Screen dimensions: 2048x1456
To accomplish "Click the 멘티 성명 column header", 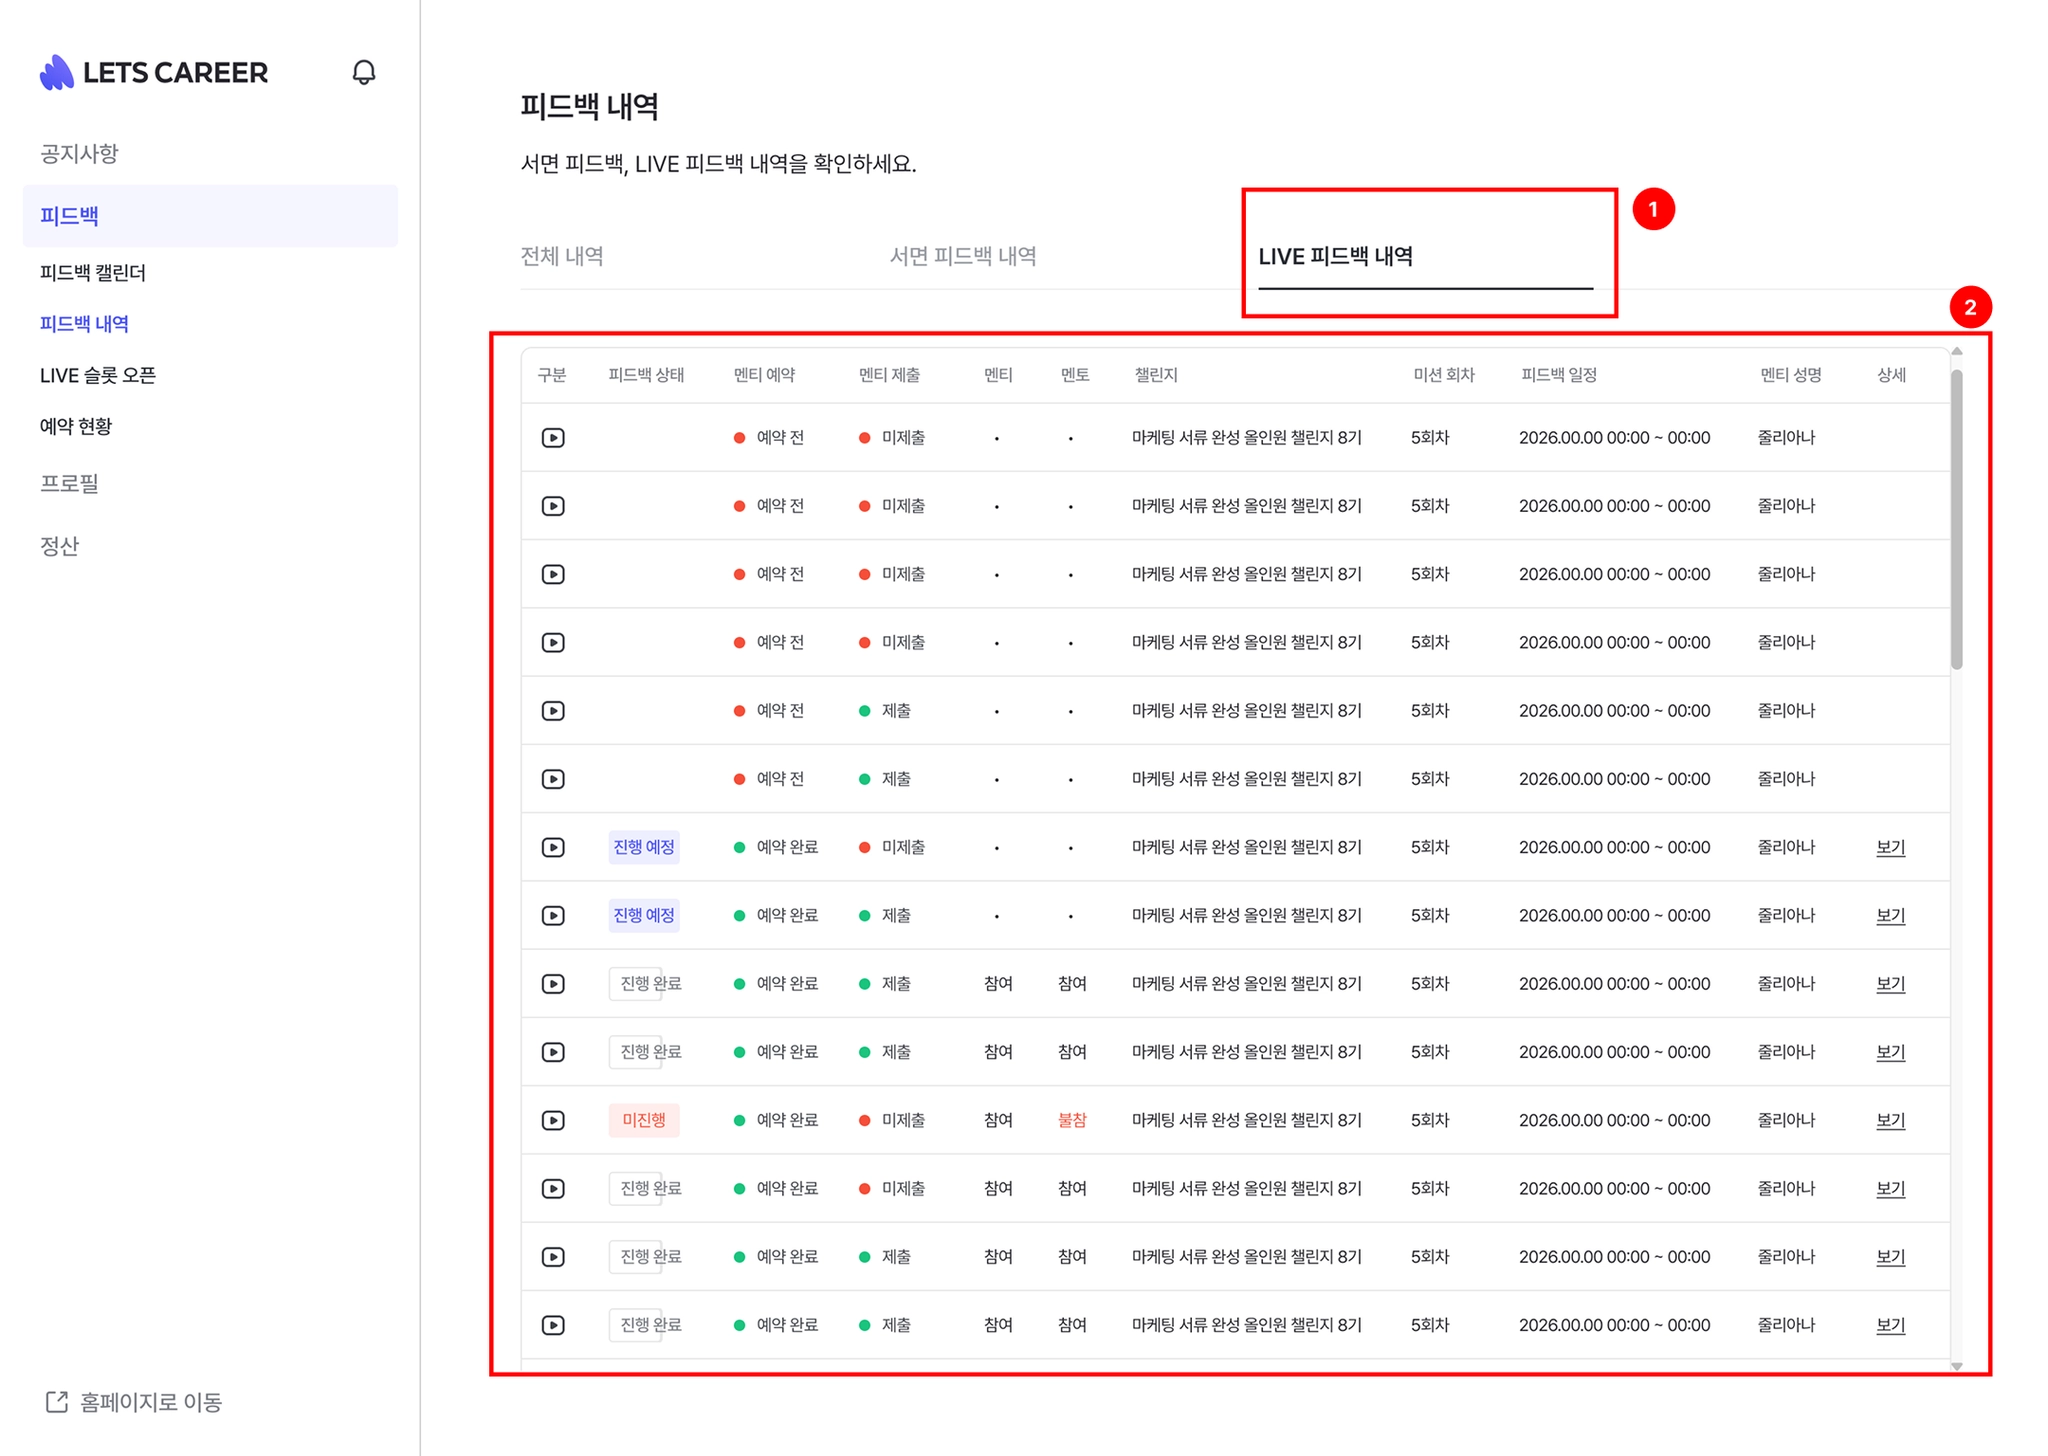I will (1791, 375).
